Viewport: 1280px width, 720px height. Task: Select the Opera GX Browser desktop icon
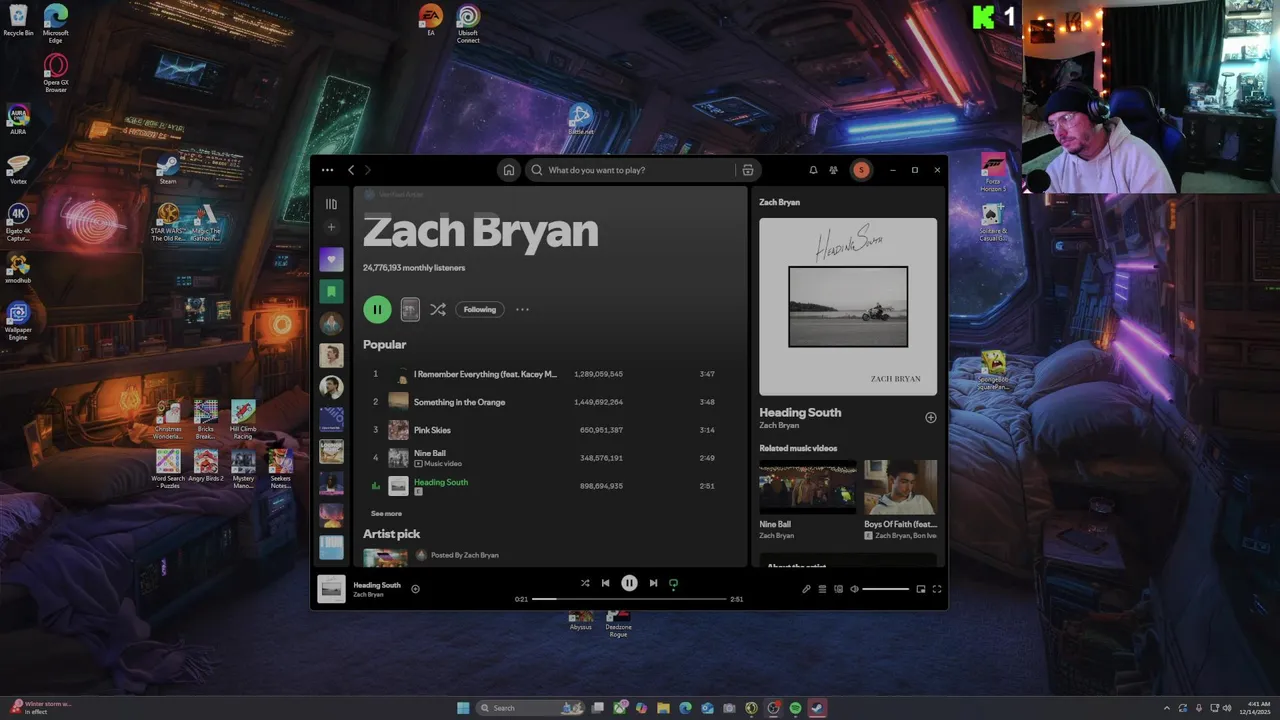point(56,74)
